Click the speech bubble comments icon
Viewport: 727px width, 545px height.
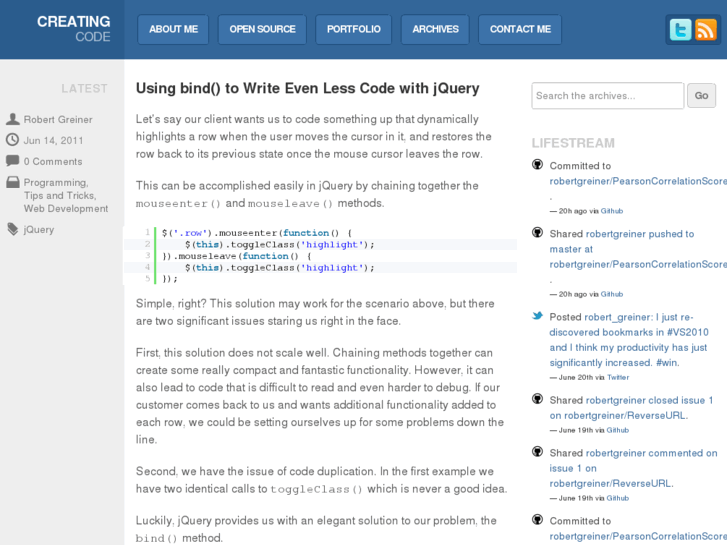[x=12, y=161]
